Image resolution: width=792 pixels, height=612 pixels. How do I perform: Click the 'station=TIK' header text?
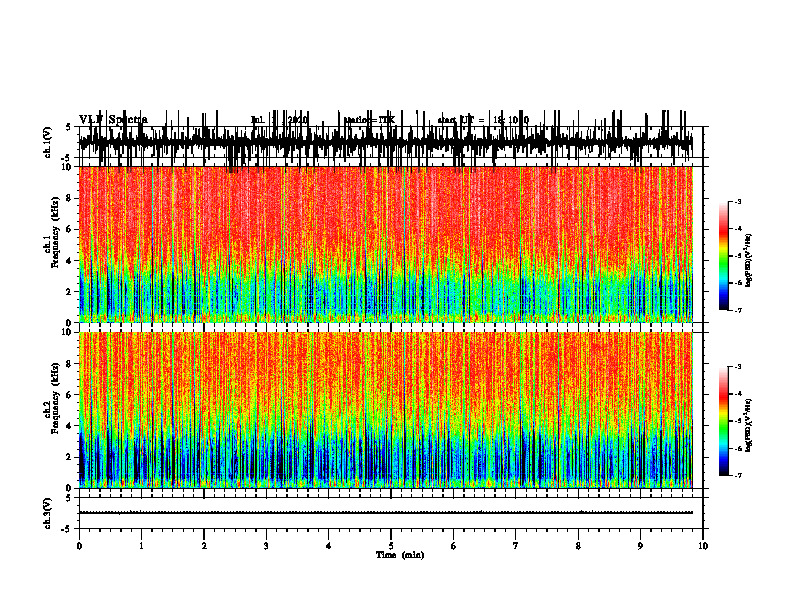pos(369,120)
